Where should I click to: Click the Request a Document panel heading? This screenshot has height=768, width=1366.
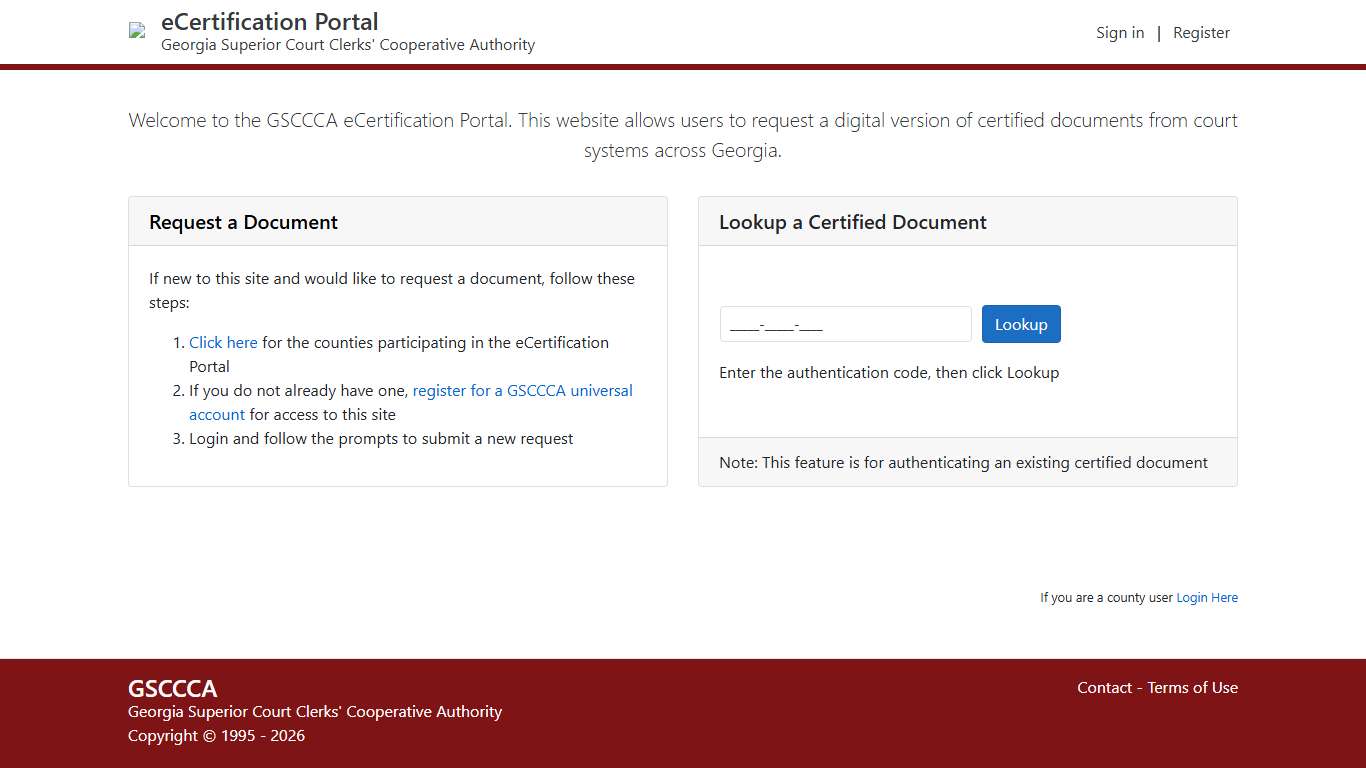242,222
